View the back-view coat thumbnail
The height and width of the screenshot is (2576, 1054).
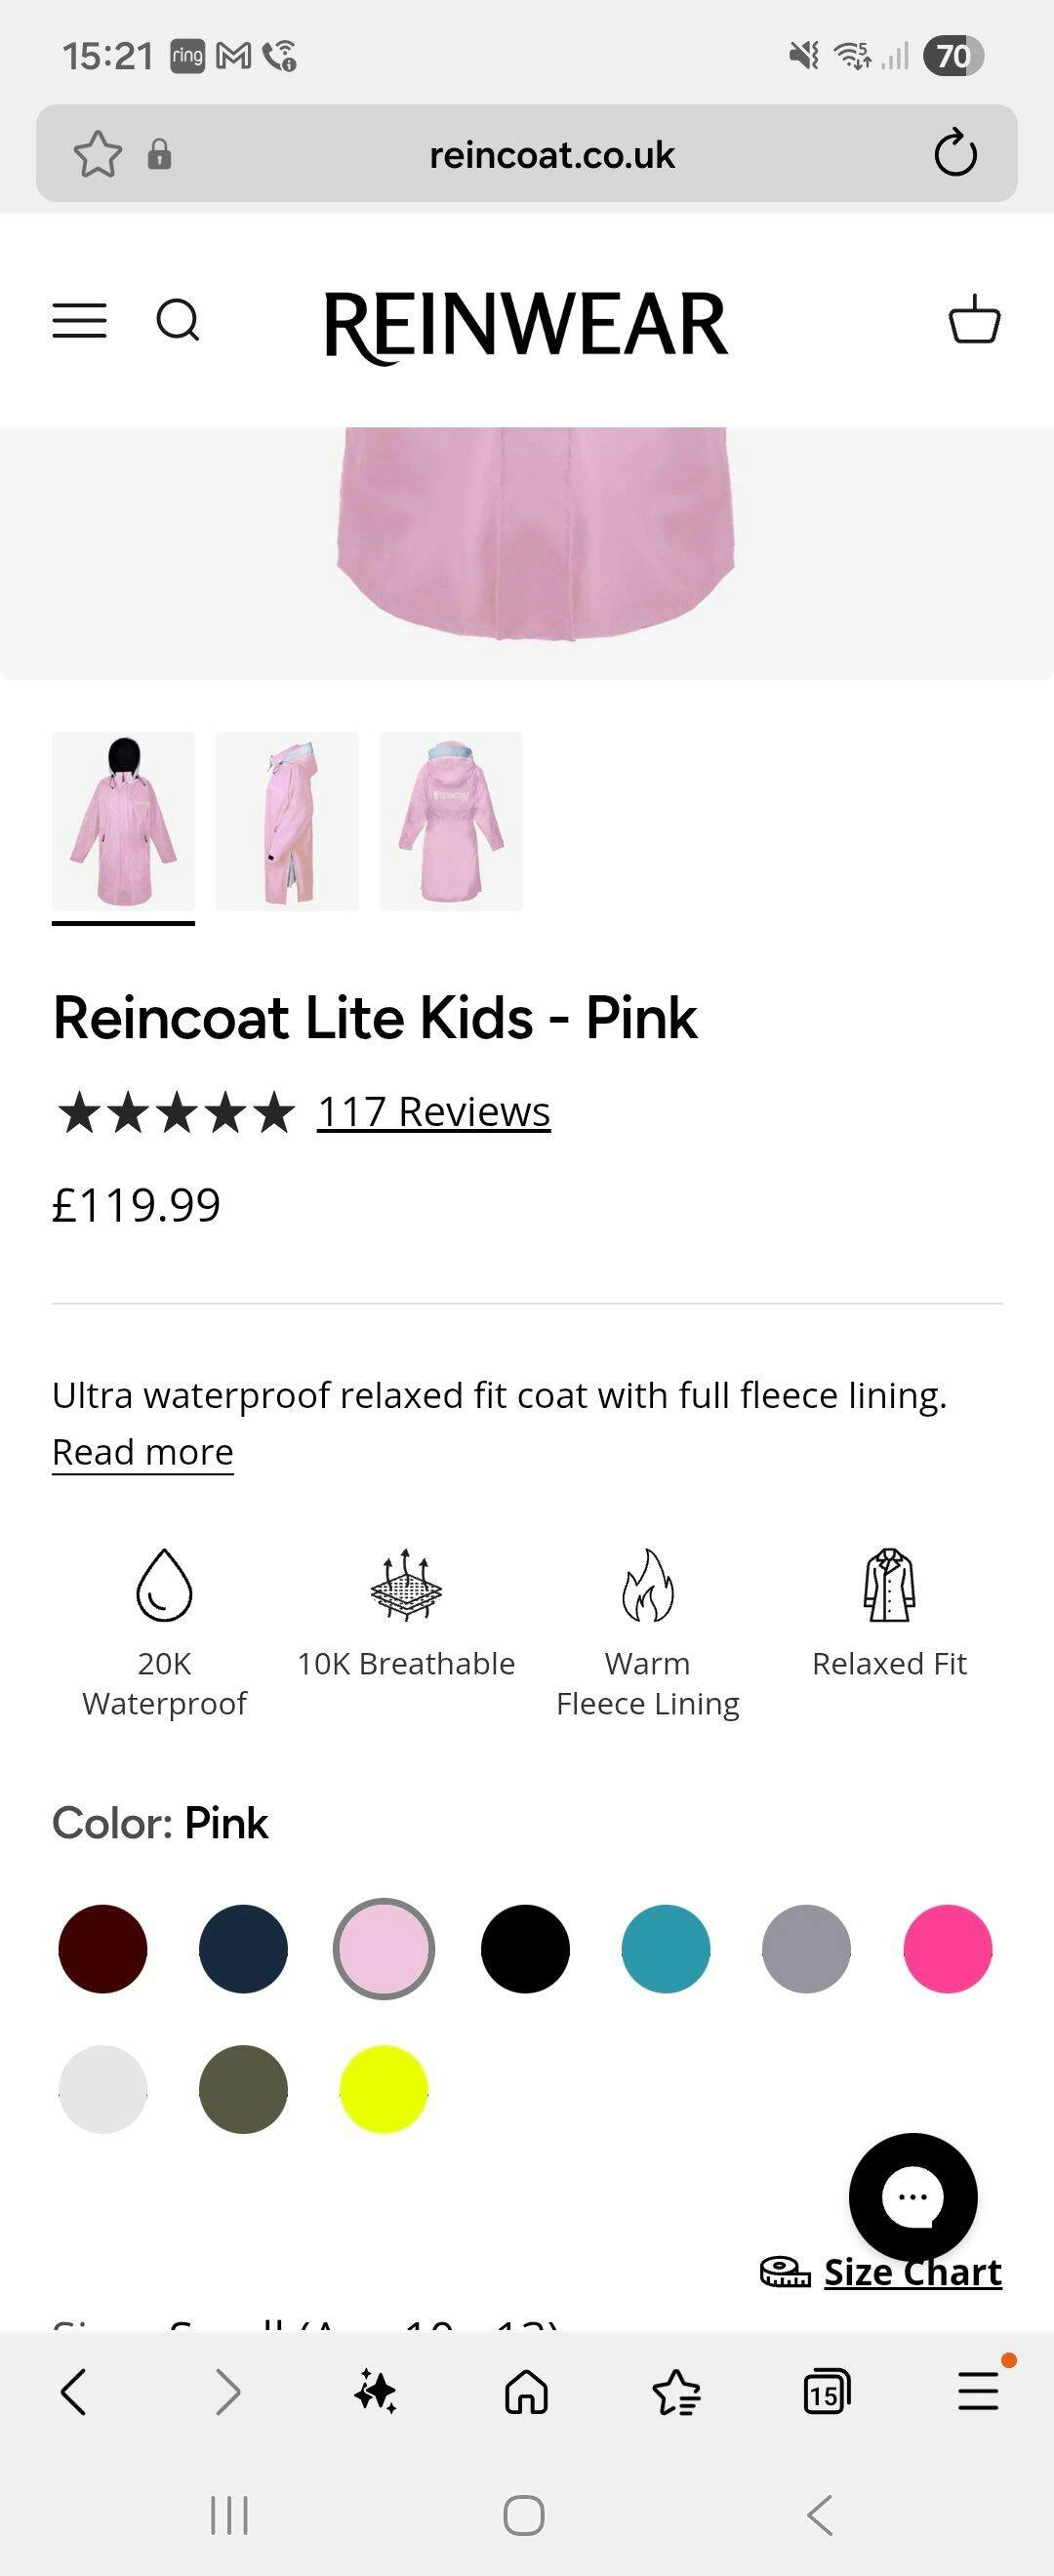(451, 821)
